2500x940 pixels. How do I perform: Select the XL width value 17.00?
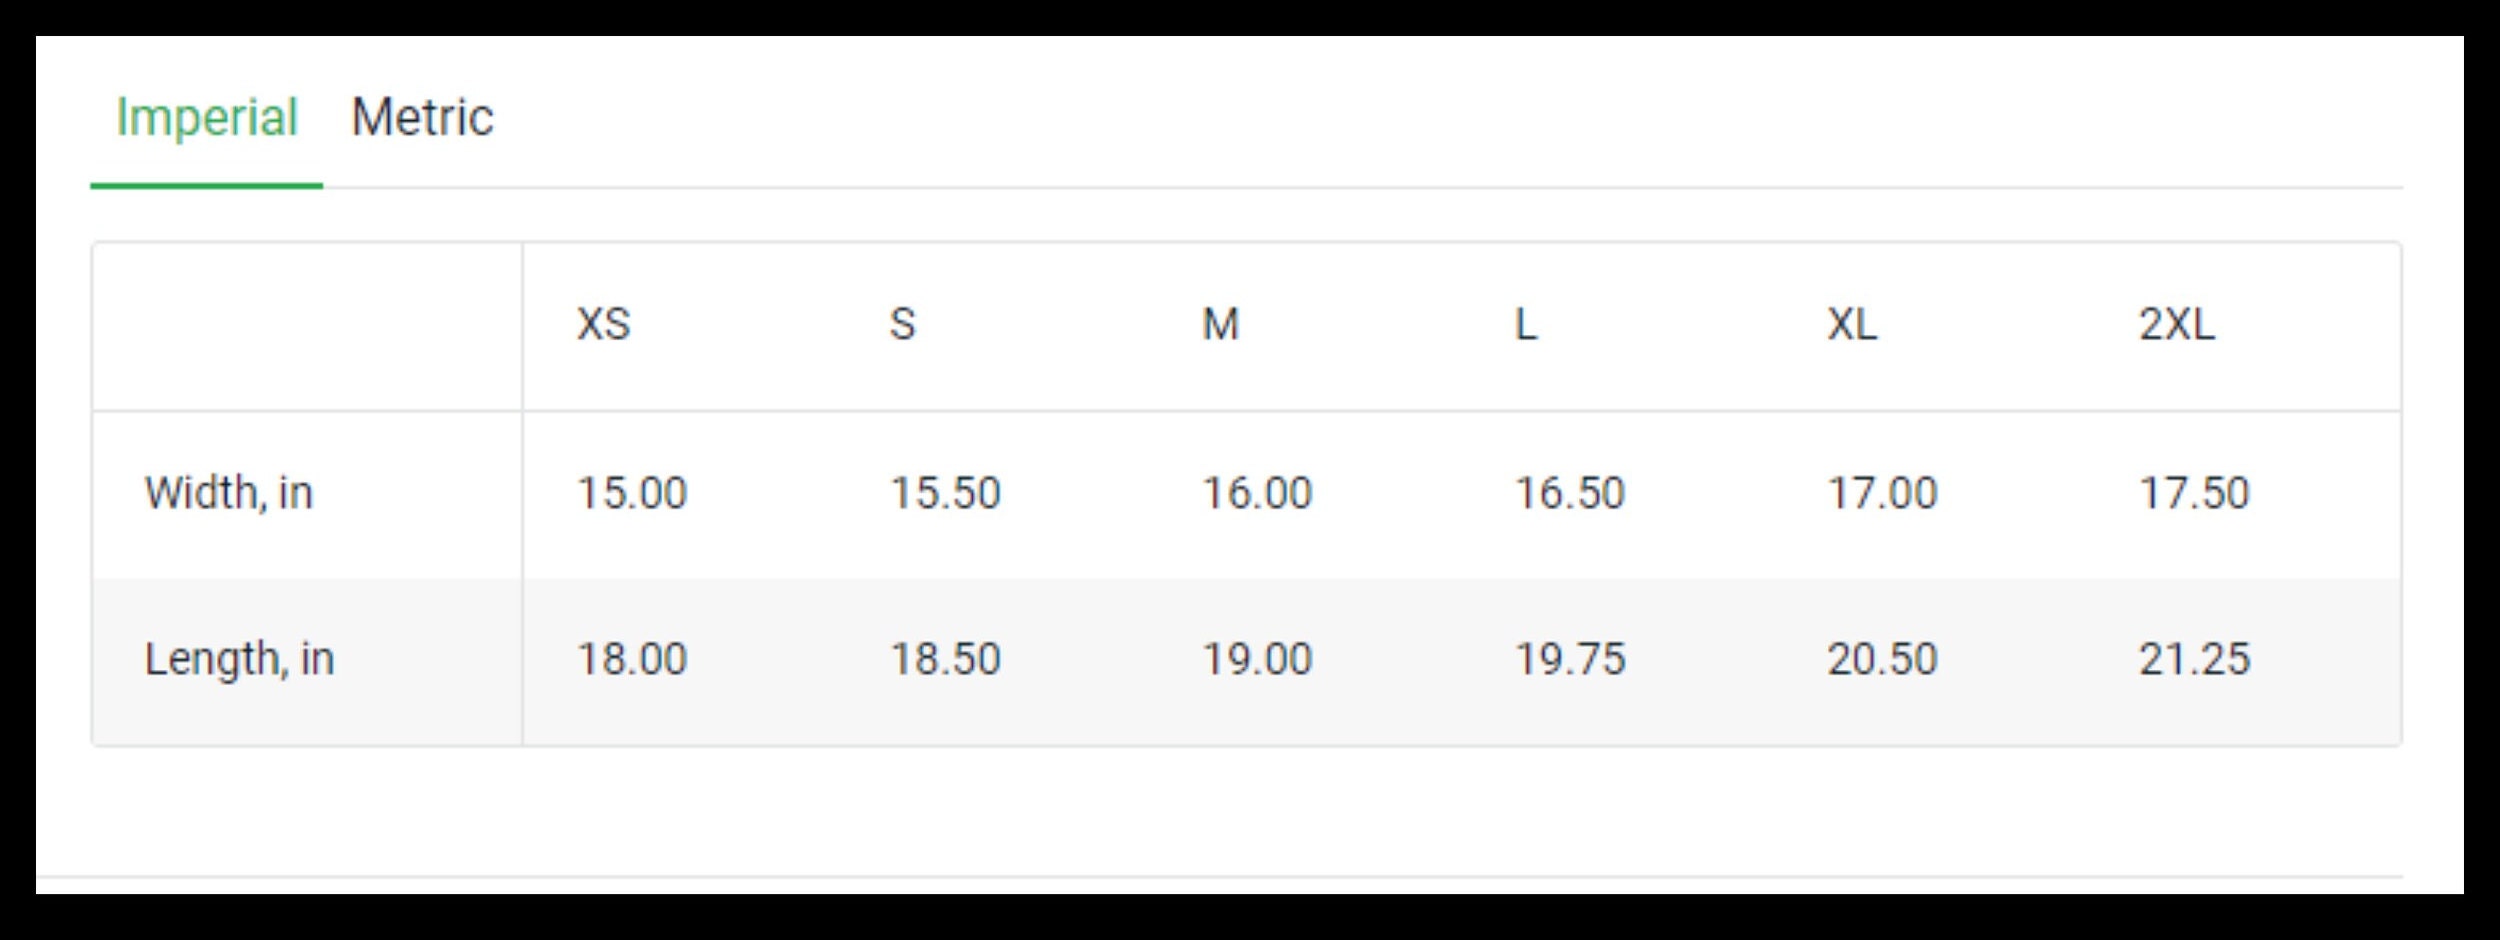(1882, 493)
